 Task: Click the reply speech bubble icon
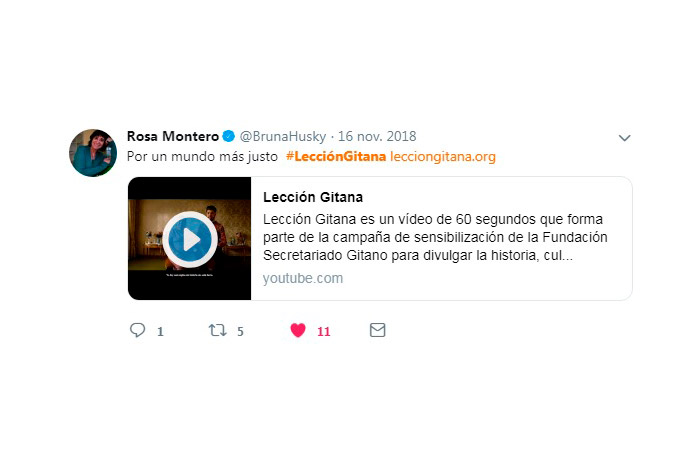point(138,330)
